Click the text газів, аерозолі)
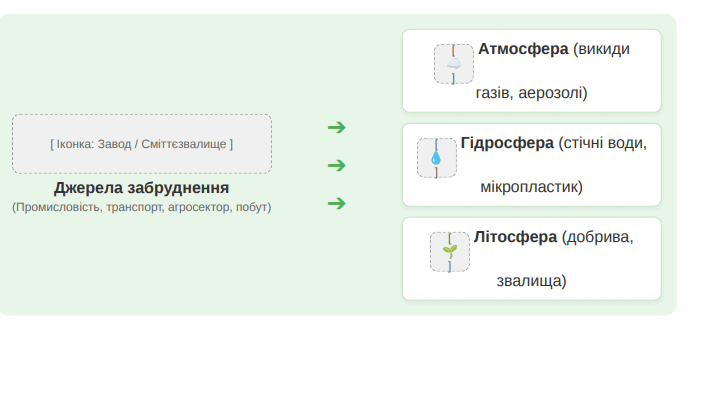Viewport: 704px width, 415px height. point(532,93)
